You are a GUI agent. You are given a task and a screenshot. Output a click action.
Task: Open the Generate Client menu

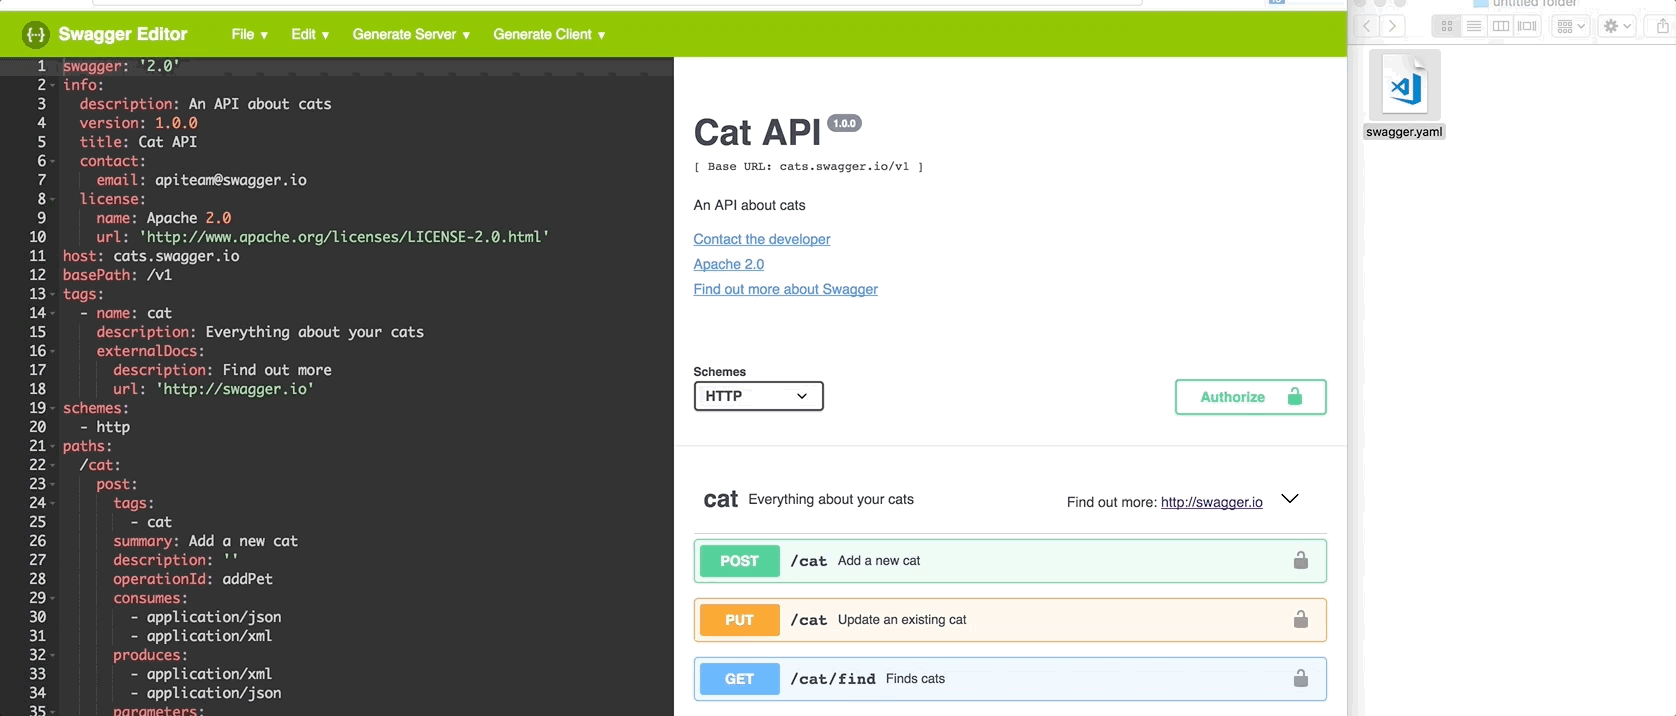(x=549, y=34)
